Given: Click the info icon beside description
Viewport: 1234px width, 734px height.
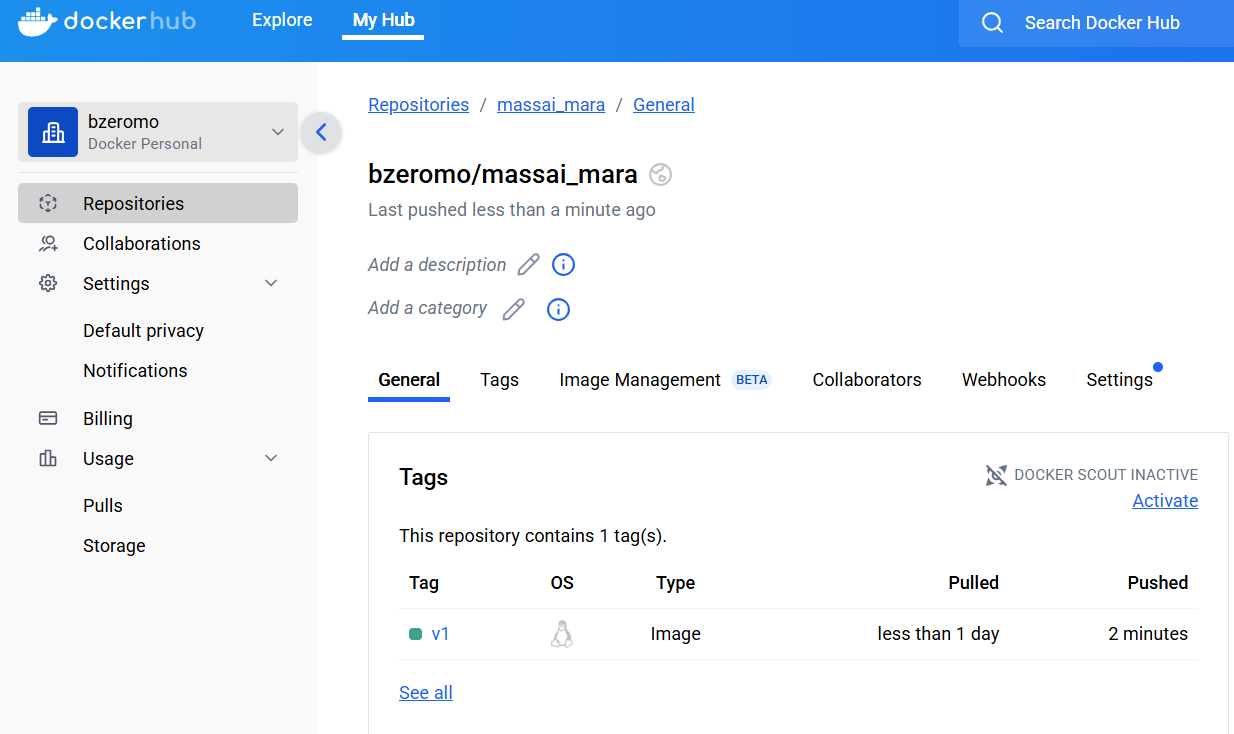Looking at the screenshot, I should [563, 265].
